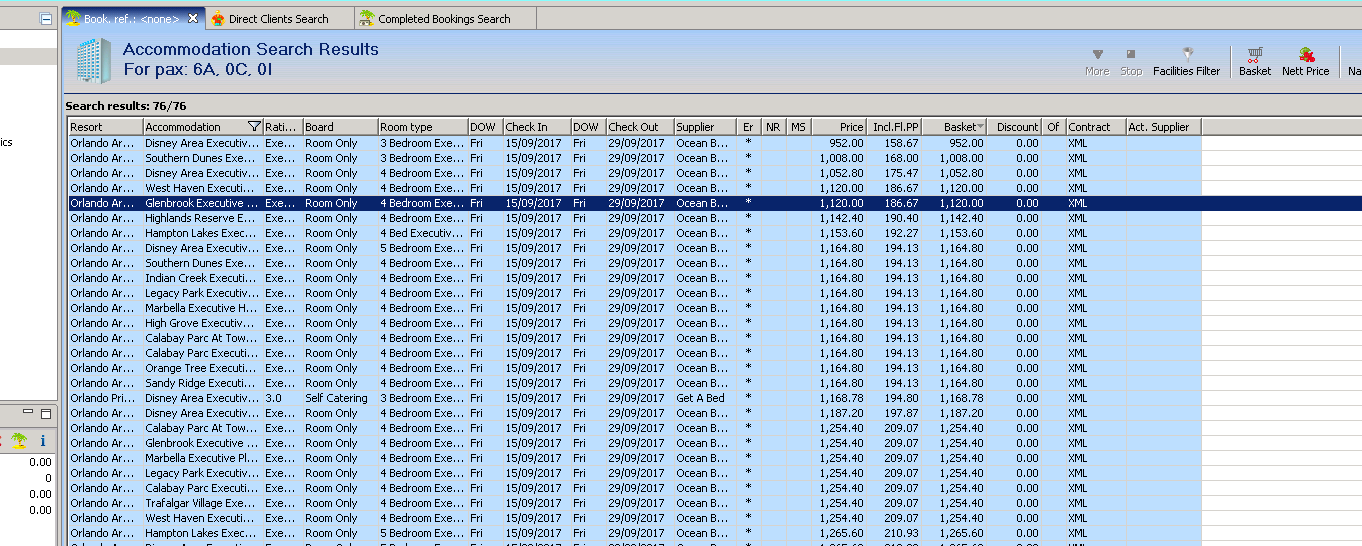
Task: Switch to Direct Clients Search tab
Action: [x=277, y=19]
